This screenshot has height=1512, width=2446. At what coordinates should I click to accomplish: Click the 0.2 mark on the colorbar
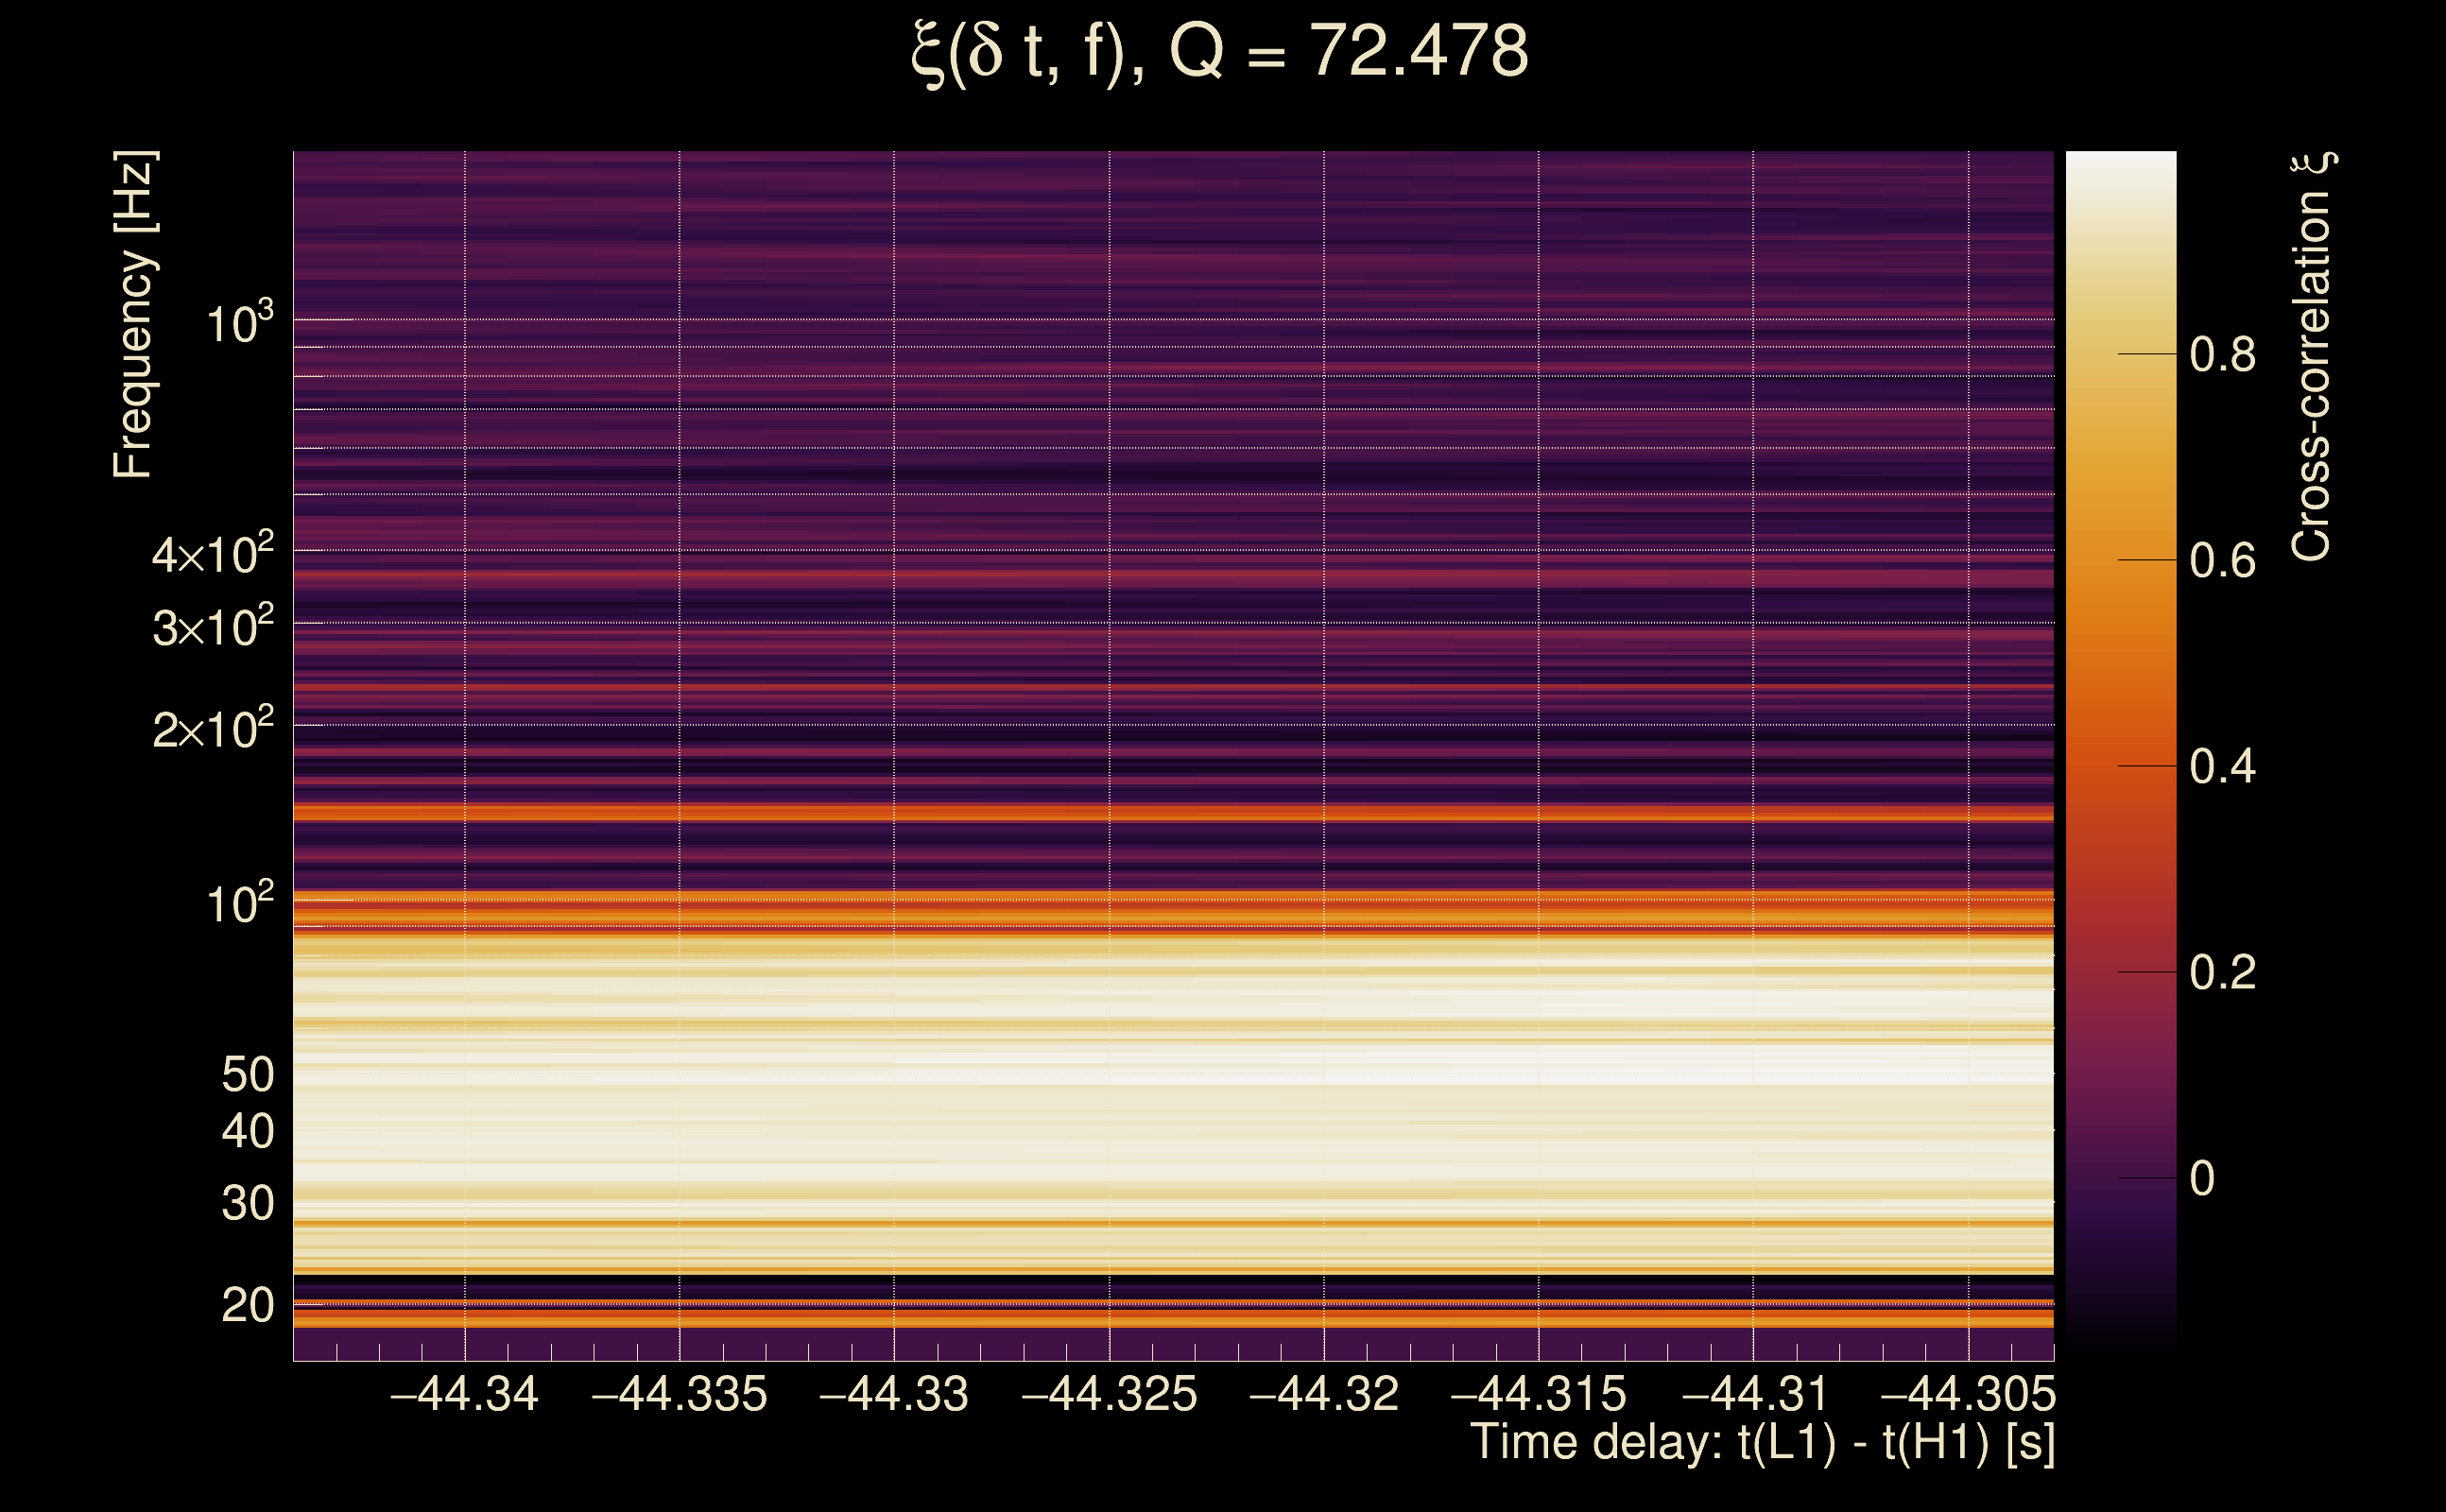point(2222,973)
